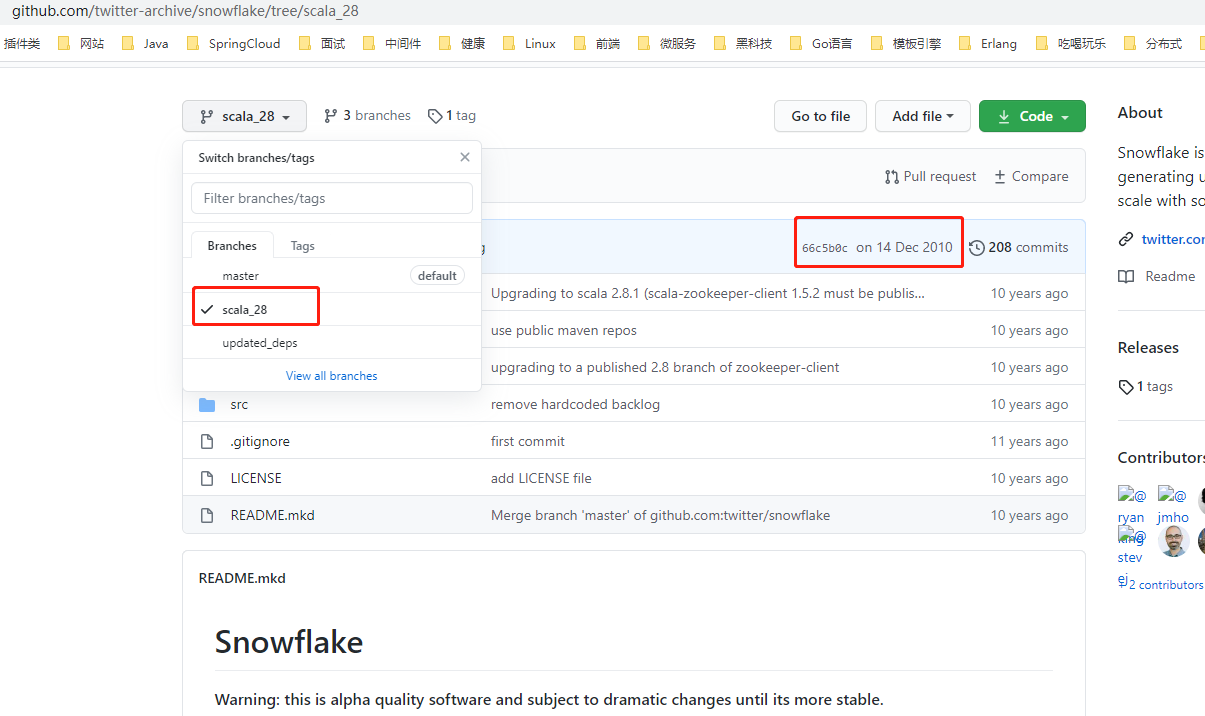Screen dimensions: 1205x716
Task: Open the 'Upgrading to scala 2.8.1' commit
Action: click(708, 293)
